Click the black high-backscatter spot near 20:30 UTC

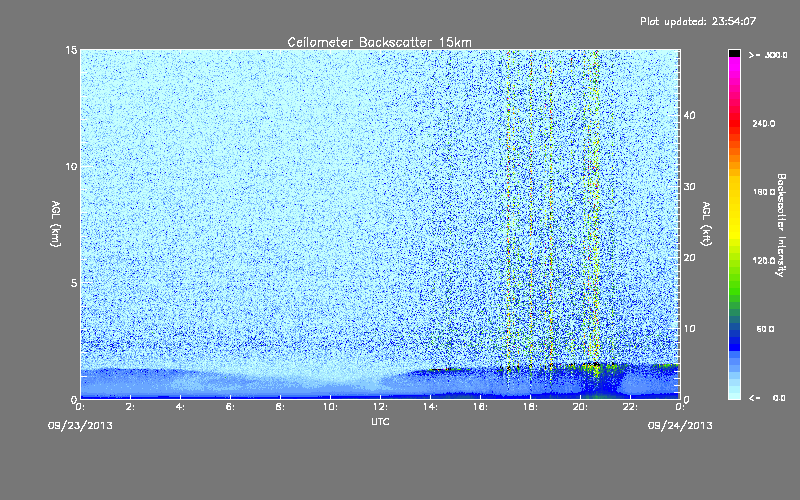595,364
